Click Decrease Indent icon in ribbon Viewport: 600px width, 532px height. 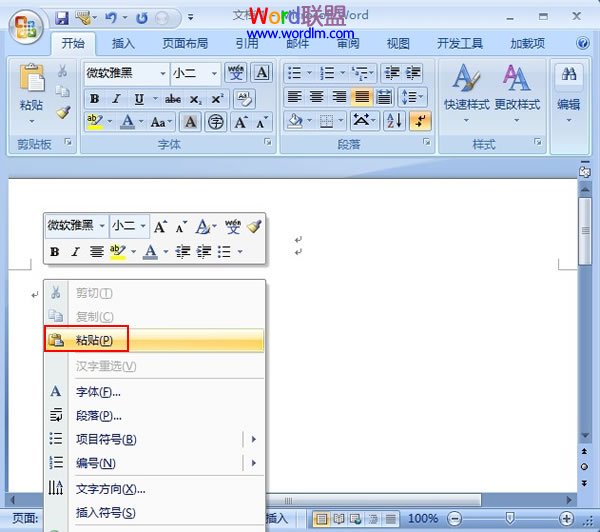391,72
